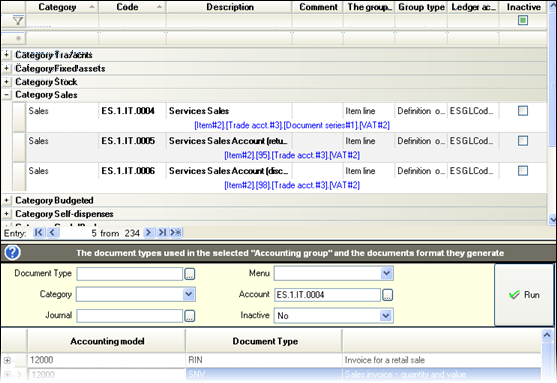
Task: Click the new row star icon
Action: point(18,38)
